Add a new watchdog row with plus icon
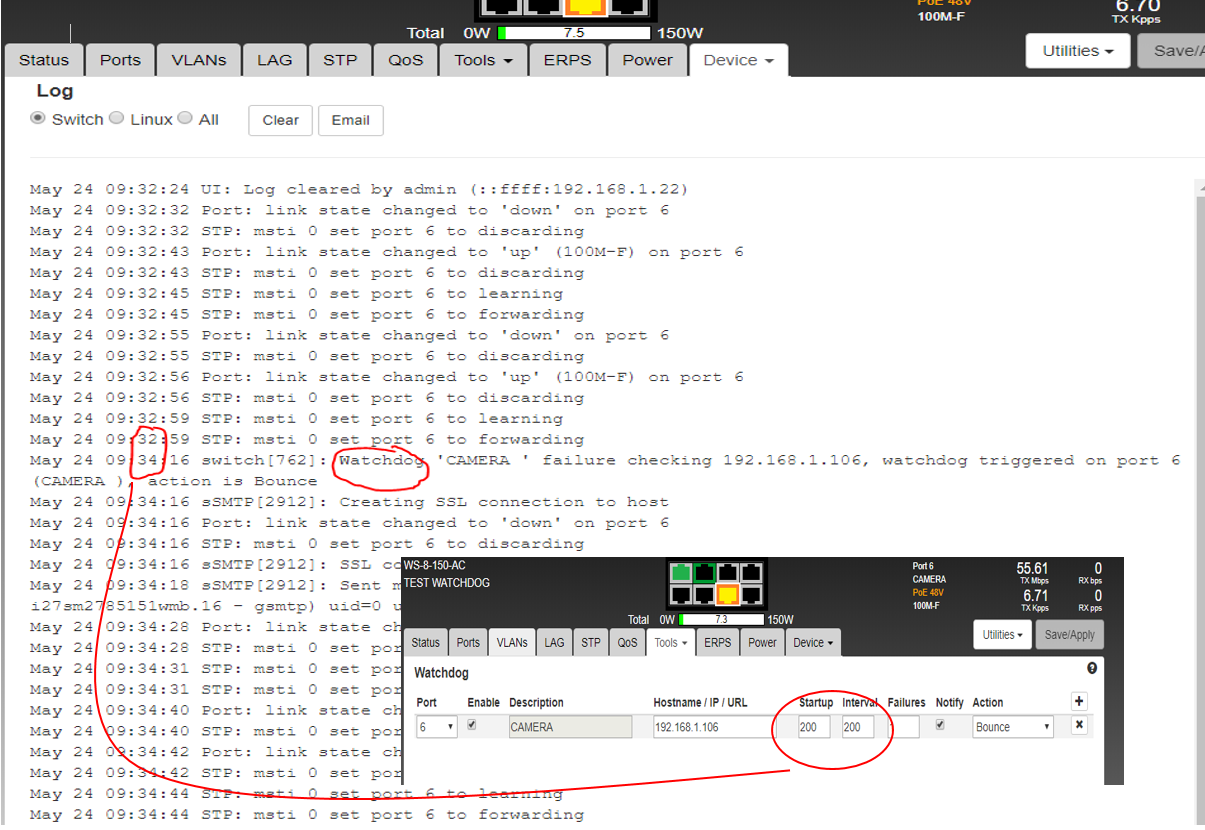The image size is (1205, 830). click(x=1079, y=702)
